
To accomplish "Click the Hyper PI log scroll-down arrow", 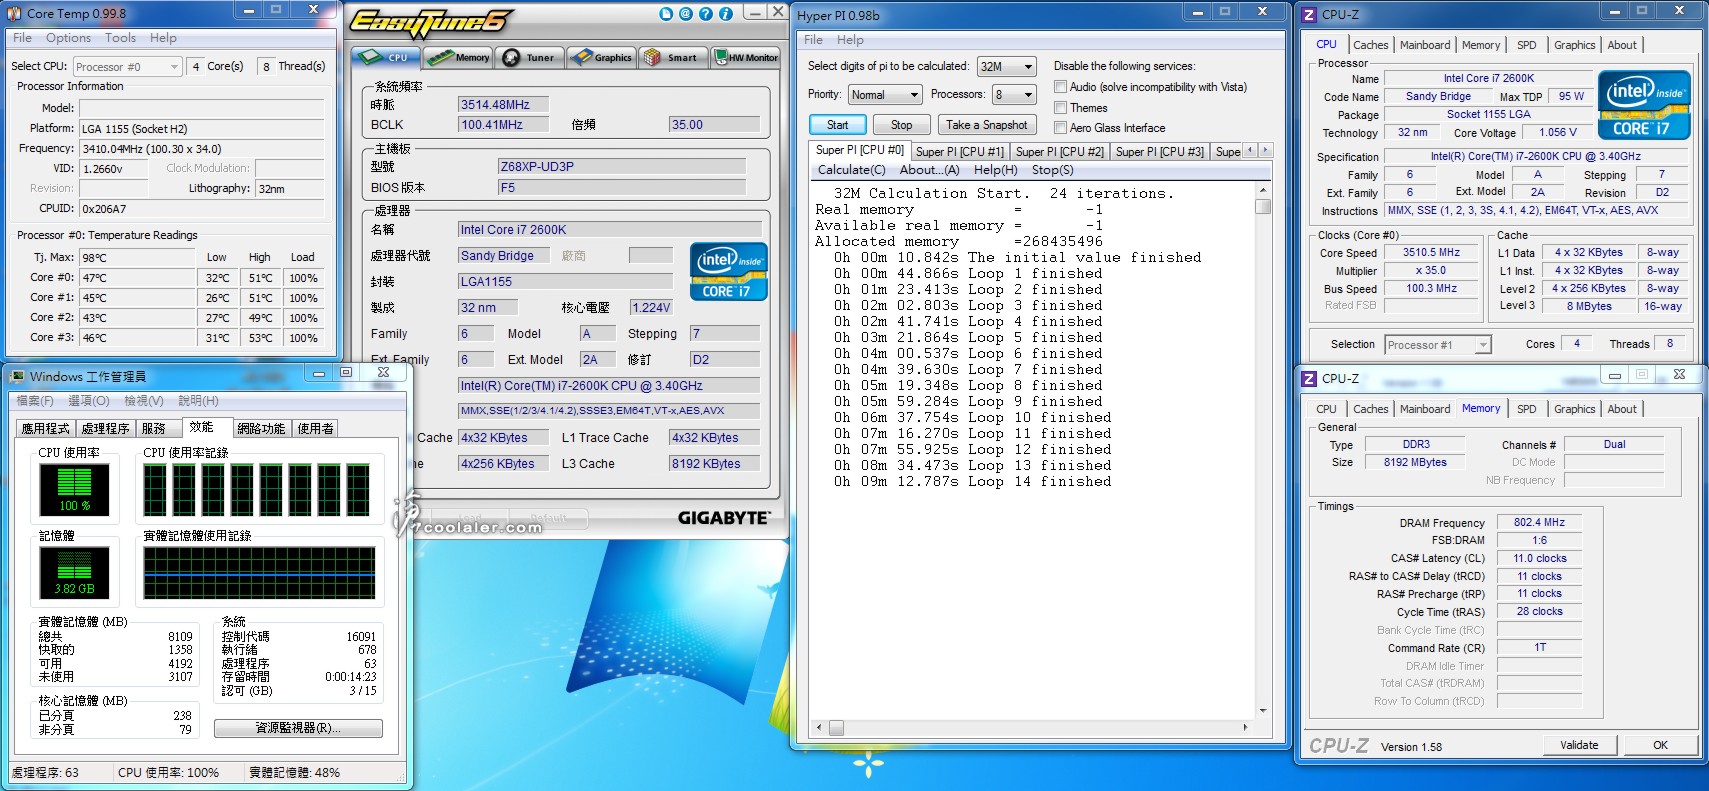I will click(1263, 710).
